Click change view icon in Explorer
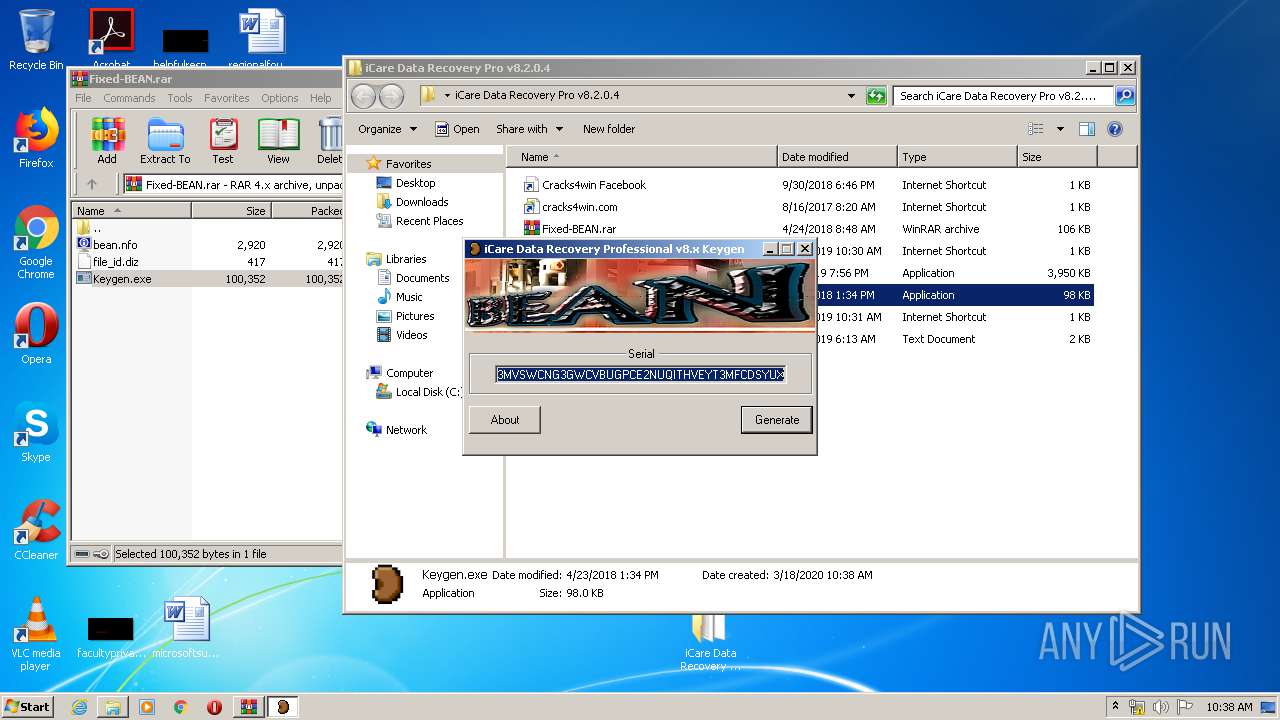1280x720 pixels. click(x=1036, y=129)
